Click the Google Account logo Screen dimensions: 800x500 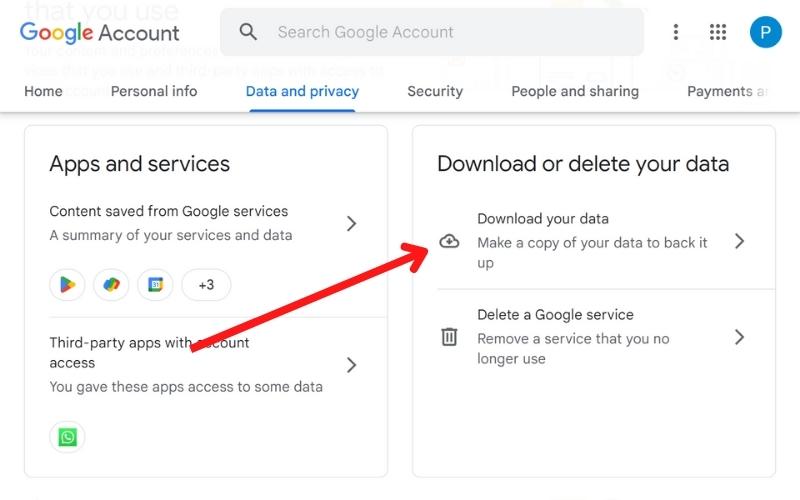click(x=100, y=32)
